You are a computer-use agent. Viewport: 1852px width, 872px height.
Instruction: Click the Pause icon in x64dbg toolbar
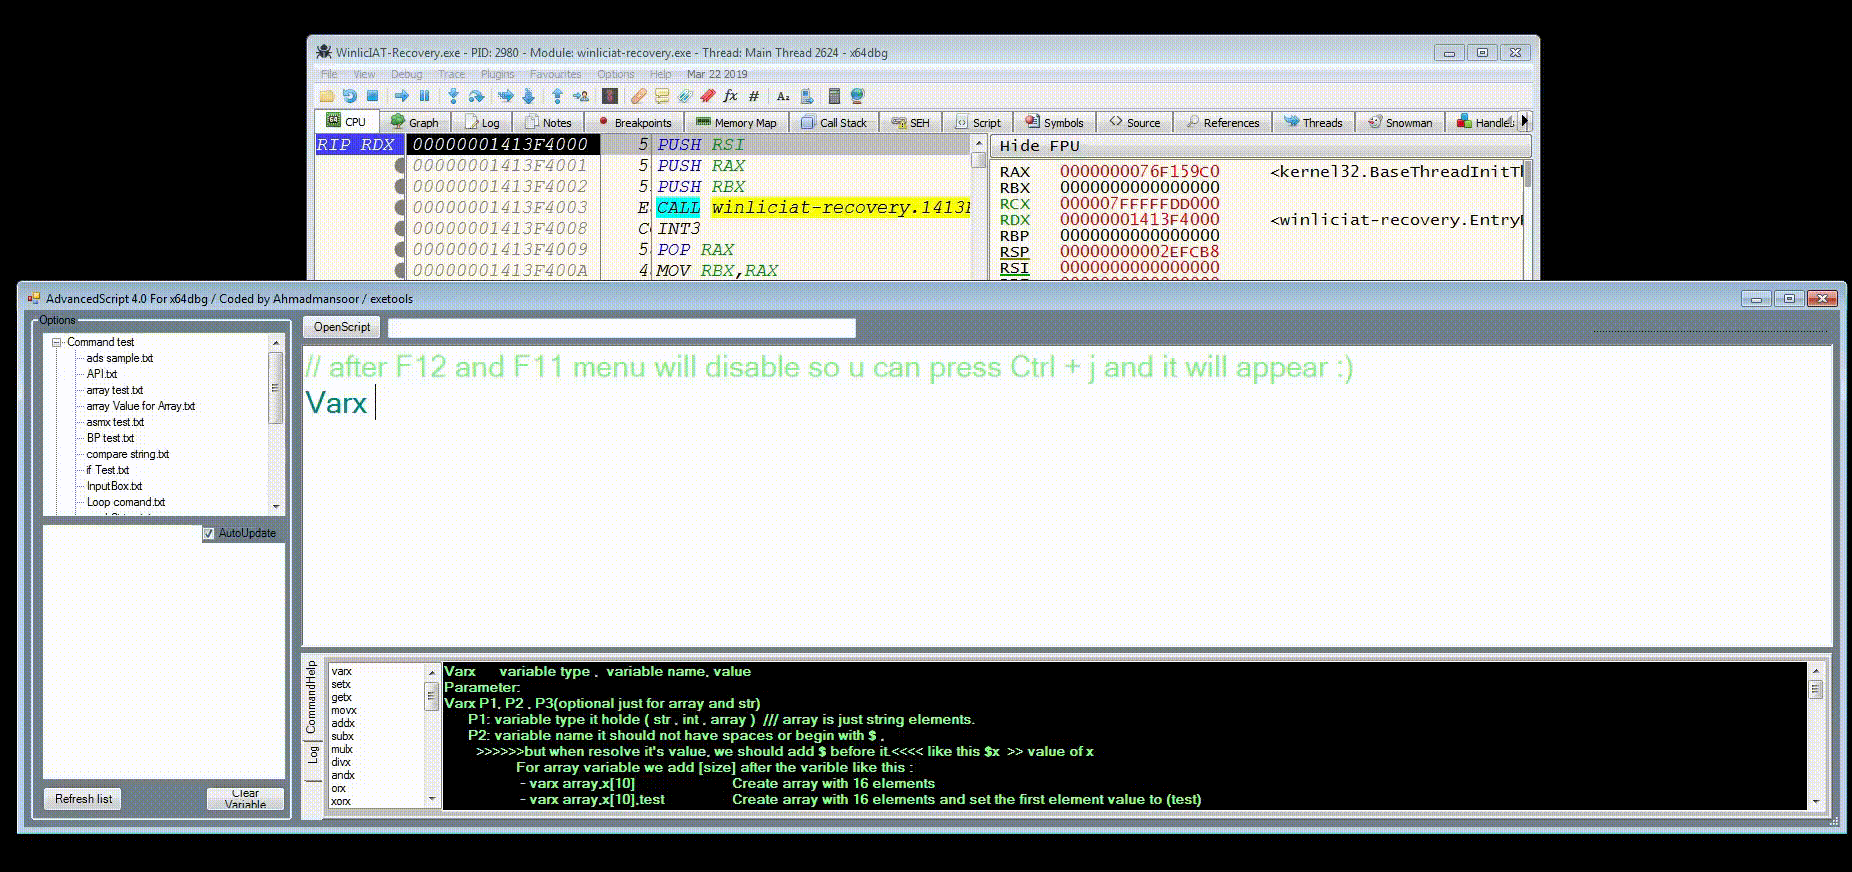tap(424, 96)
